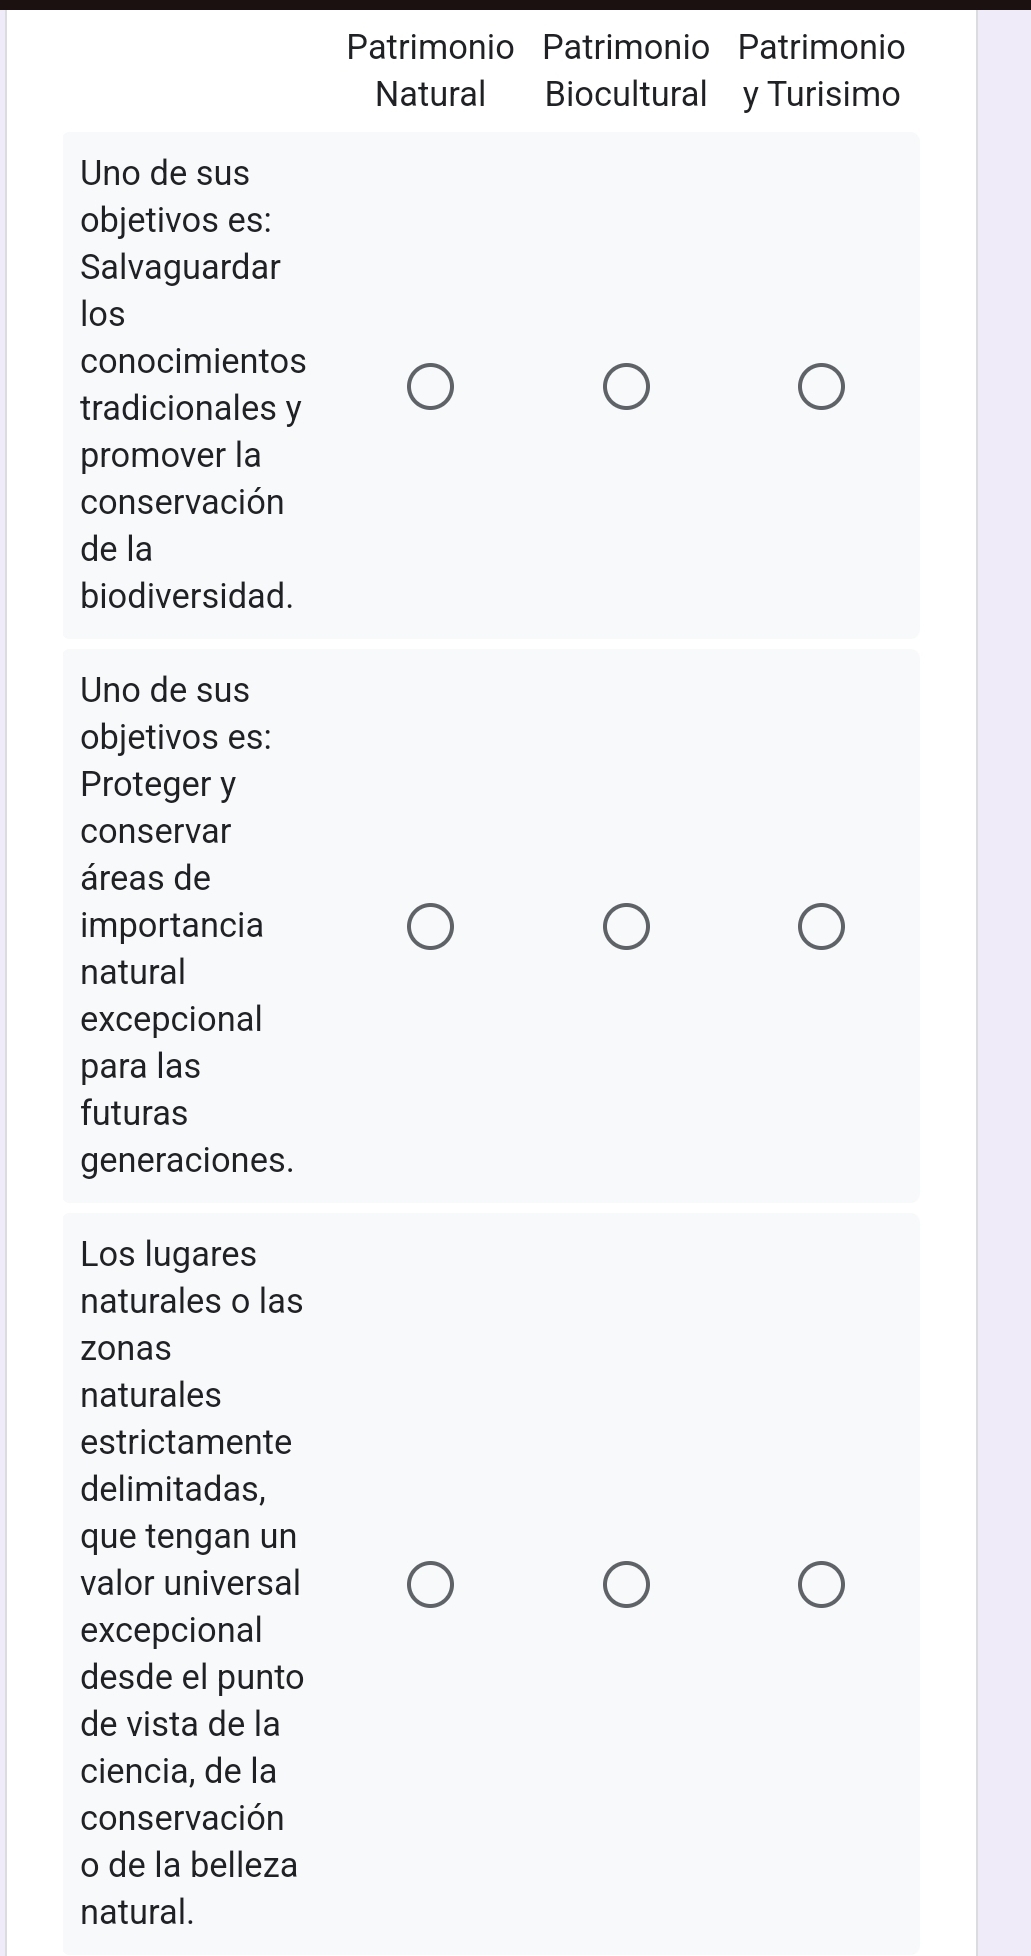Click the word 'Salvaguardar' in first row
The height and width of the screenshot is (1956, 1031).
[181, 267]
